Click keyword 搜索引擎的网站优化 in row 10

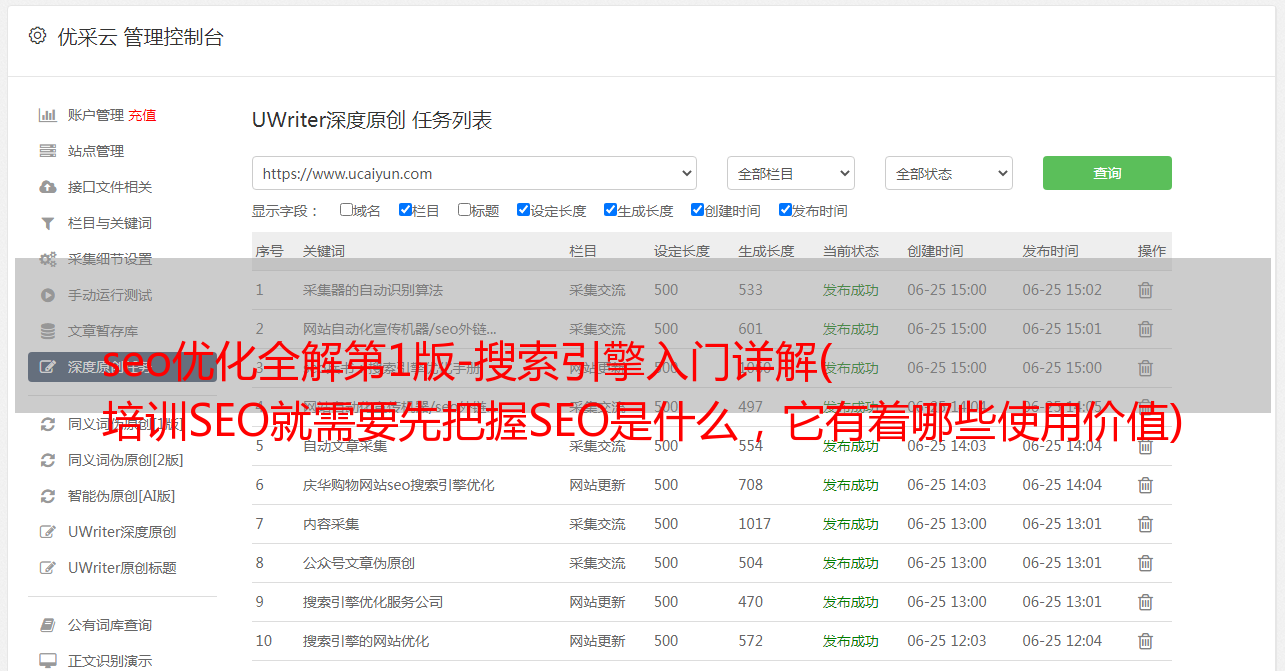click(366, 641)
